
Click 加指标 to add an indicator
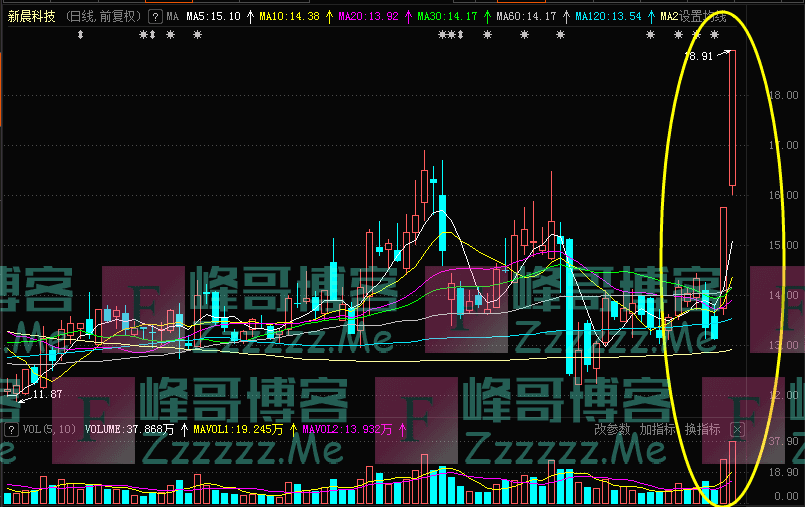pos(657,429)
